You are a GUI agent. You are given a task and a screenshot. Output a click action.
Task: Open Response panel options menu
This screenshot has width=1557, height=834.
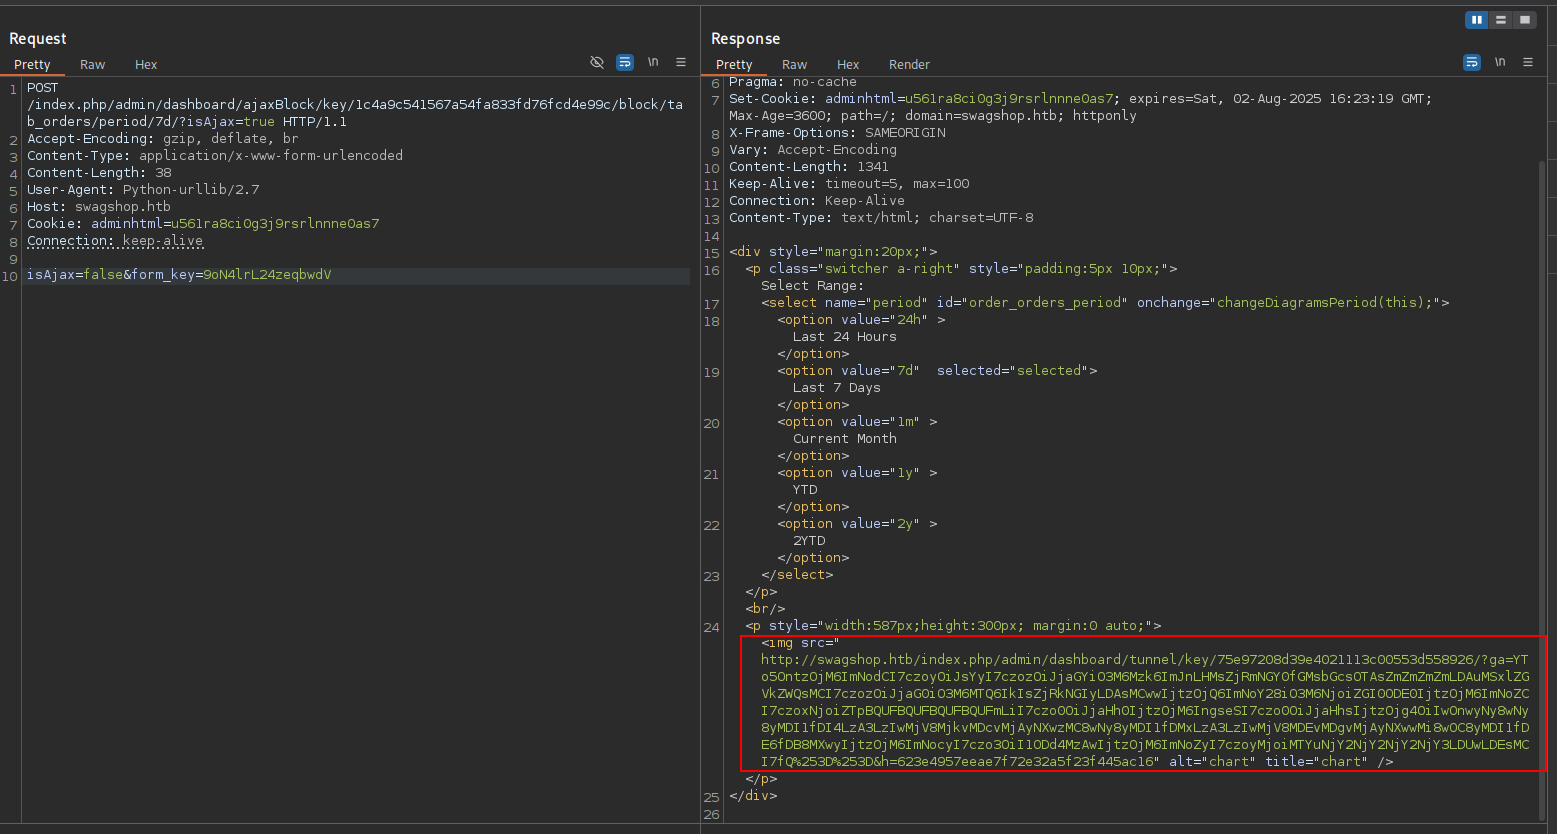click(1528, 62)
